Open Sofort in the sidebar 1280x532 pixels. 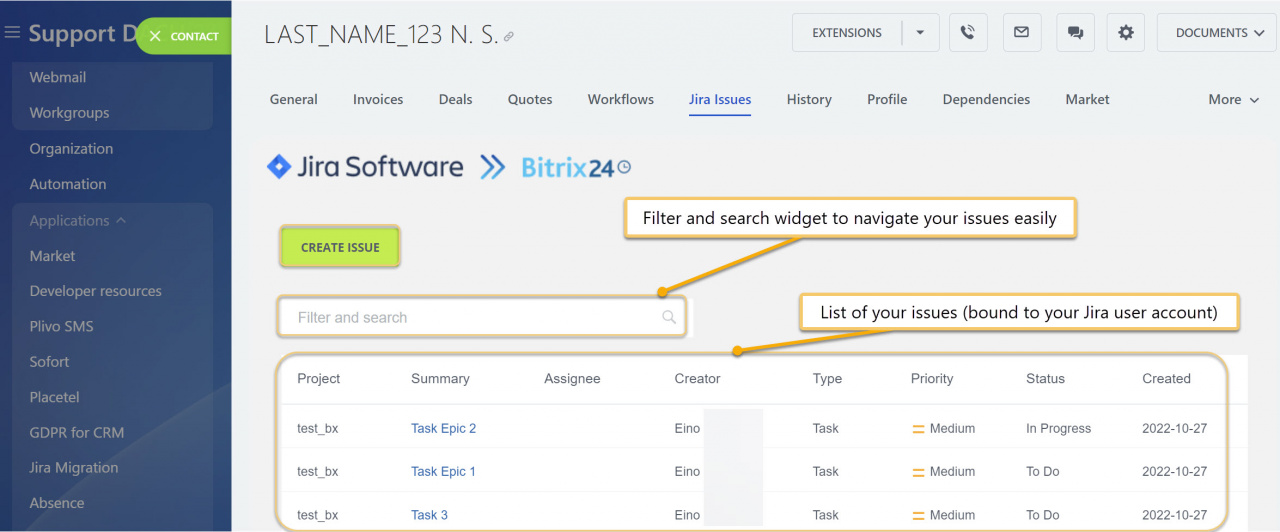[x=49, y=362]
